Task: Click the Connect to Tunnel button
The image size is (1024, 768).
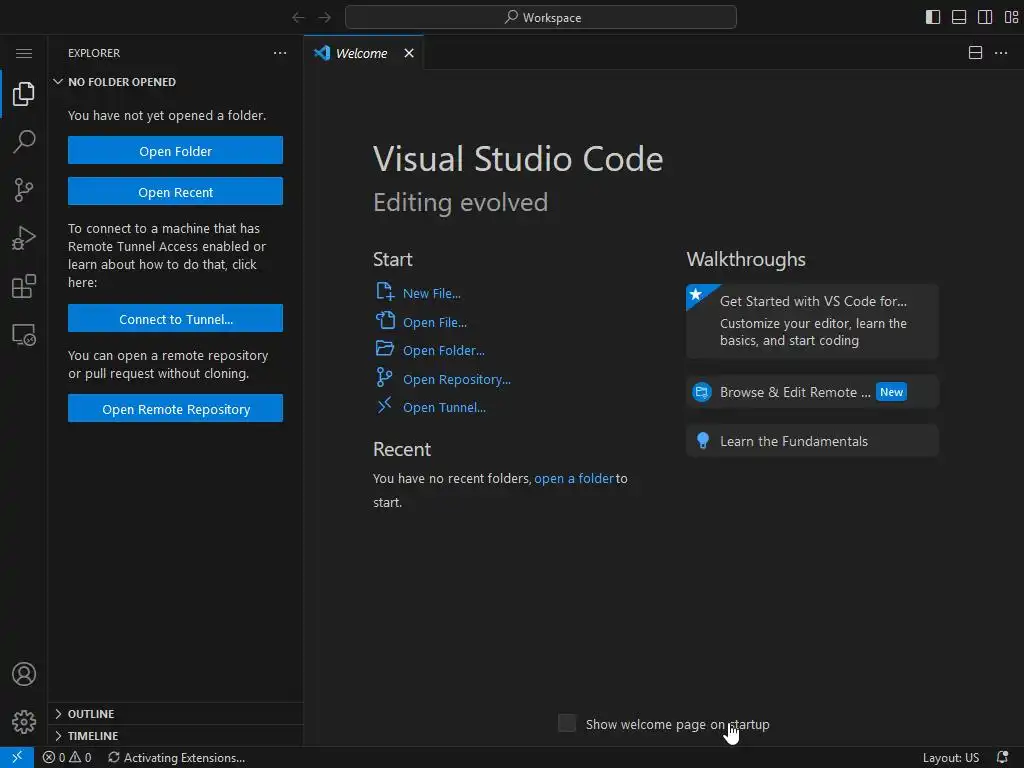Action: point(176,319)
